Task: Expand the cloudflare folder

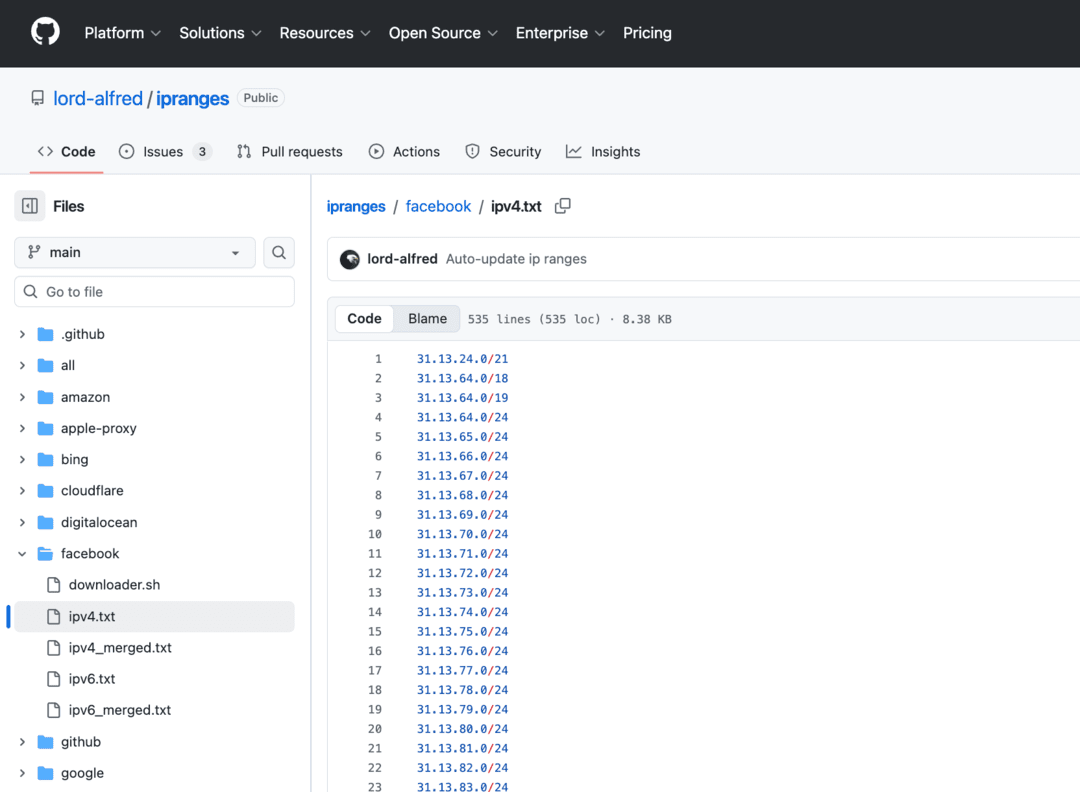Action: click(22, 490)
